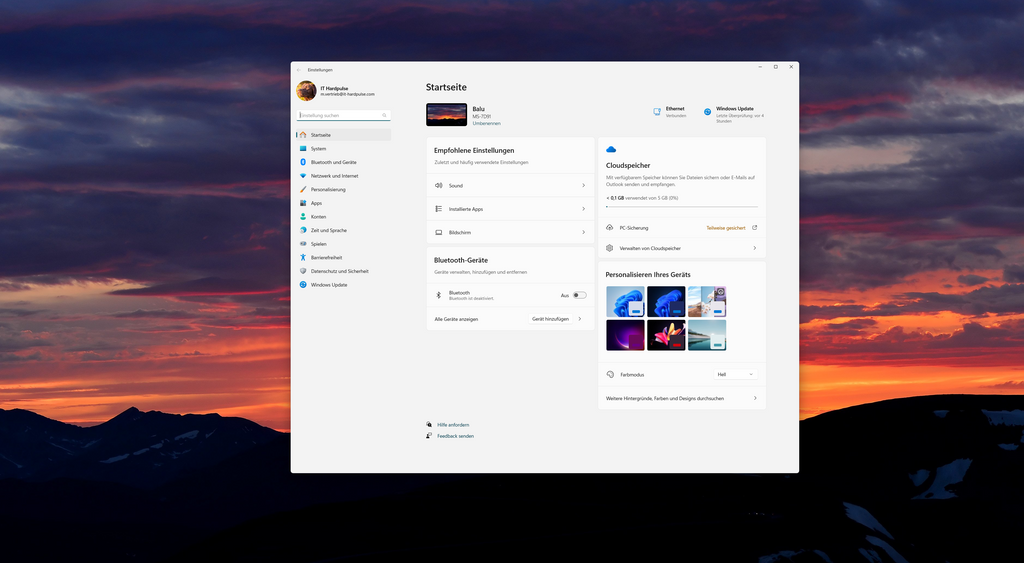Image resolution: width=1024 pixels, height=563 pixels.
Task: Open Netzwerk und Internet in sidebar
Action: (x=334, y=176)
